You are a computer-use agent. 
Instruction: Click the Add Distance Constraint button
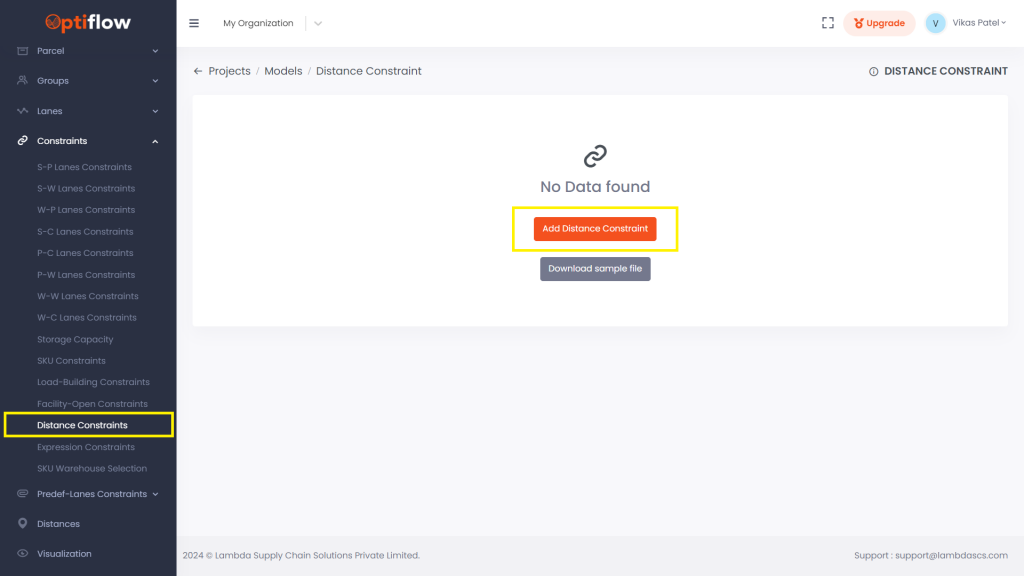pyautogui.click(x=595, y=229)
